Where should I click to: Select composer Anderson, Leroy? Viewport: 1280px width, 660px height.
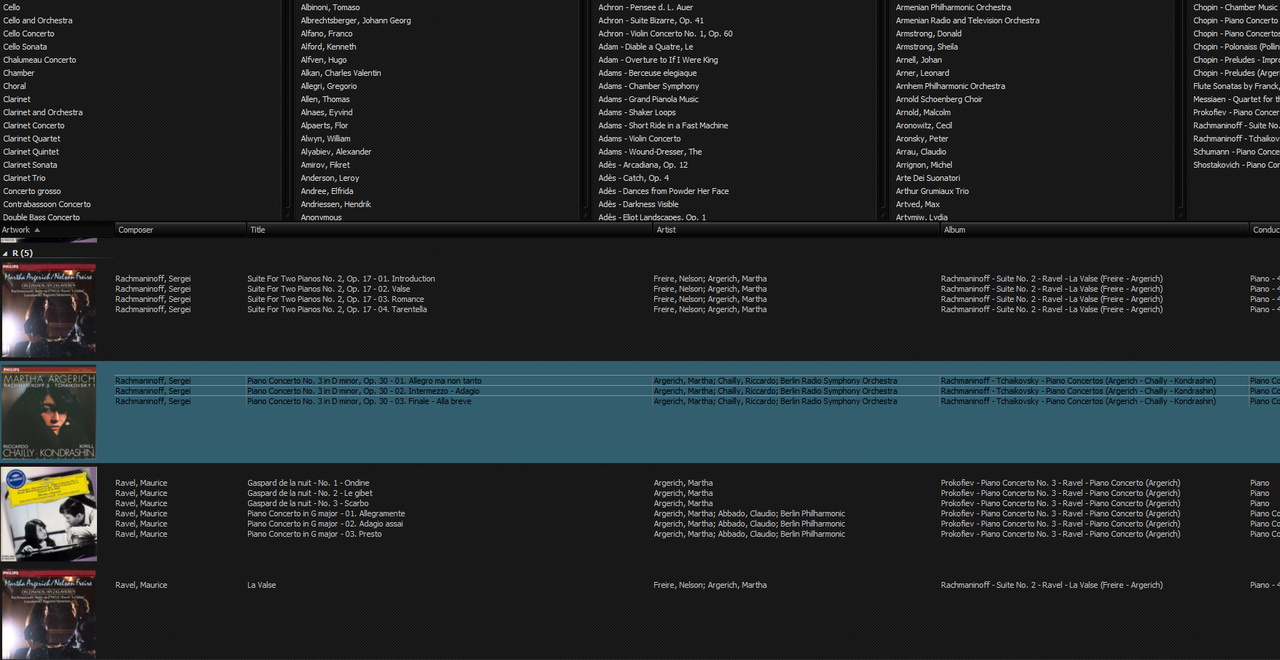tap(330, 178)
